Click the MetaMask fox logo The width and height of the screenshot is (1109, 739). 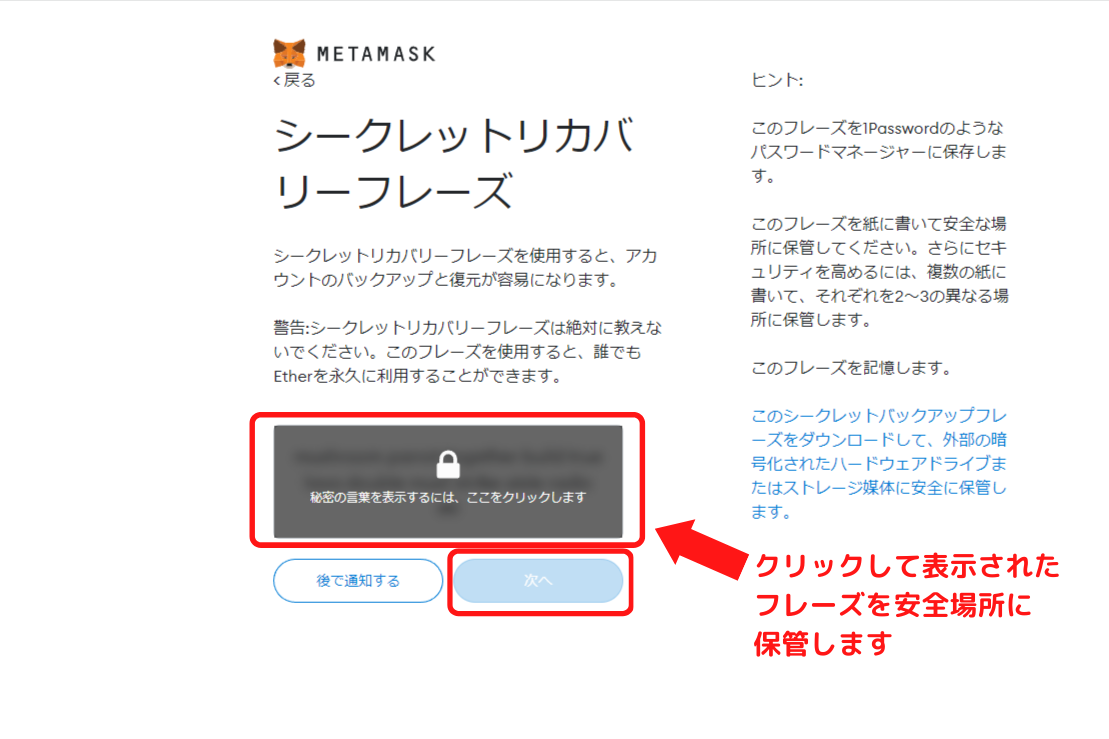[x=289, y=54]
